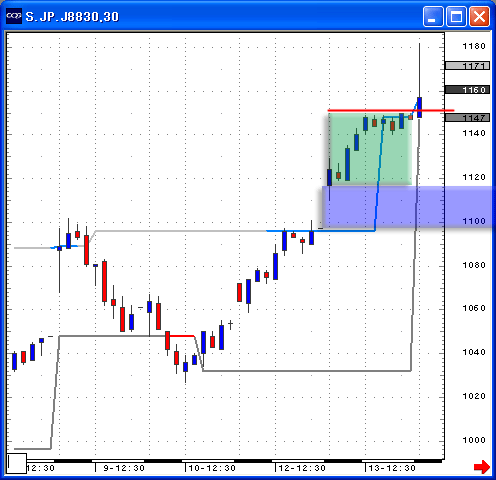This screenshot has width=496, height=480.
Task: Click the 1147 price marker label
Action: [467, 118]
